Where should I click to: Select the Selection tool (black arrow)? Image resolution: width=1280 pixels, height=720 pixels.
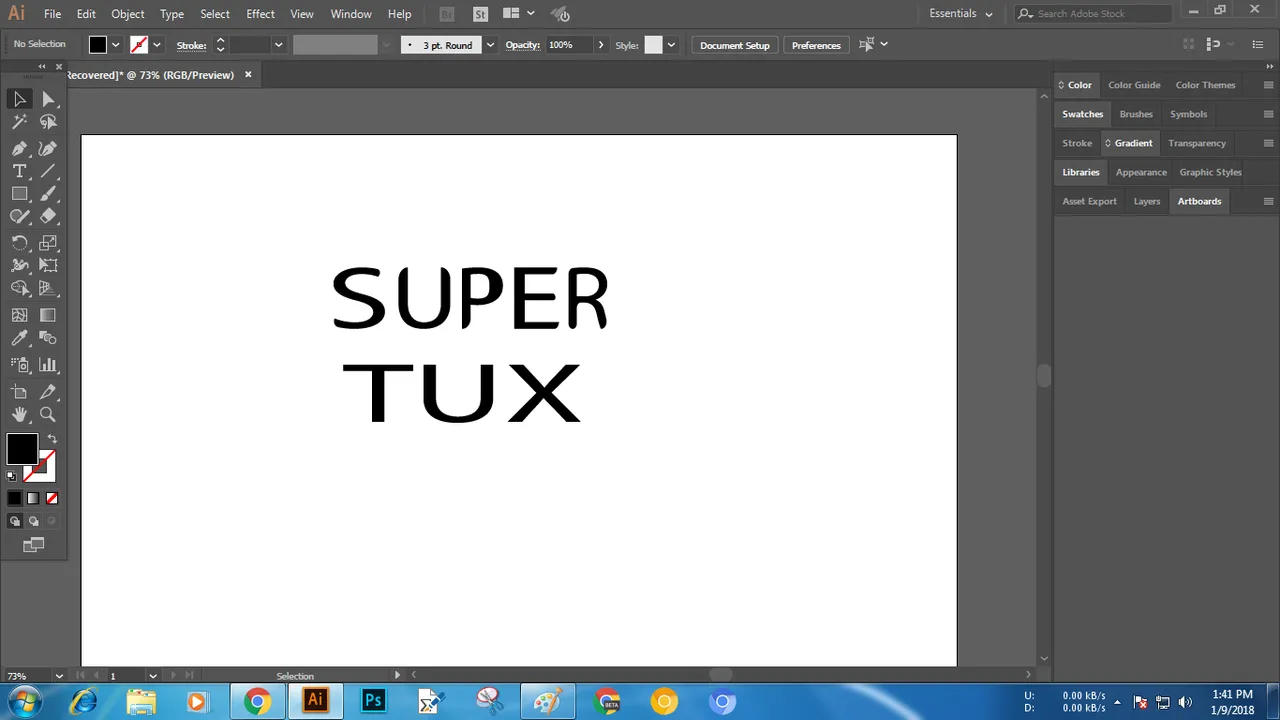click(x=19, y=99)
